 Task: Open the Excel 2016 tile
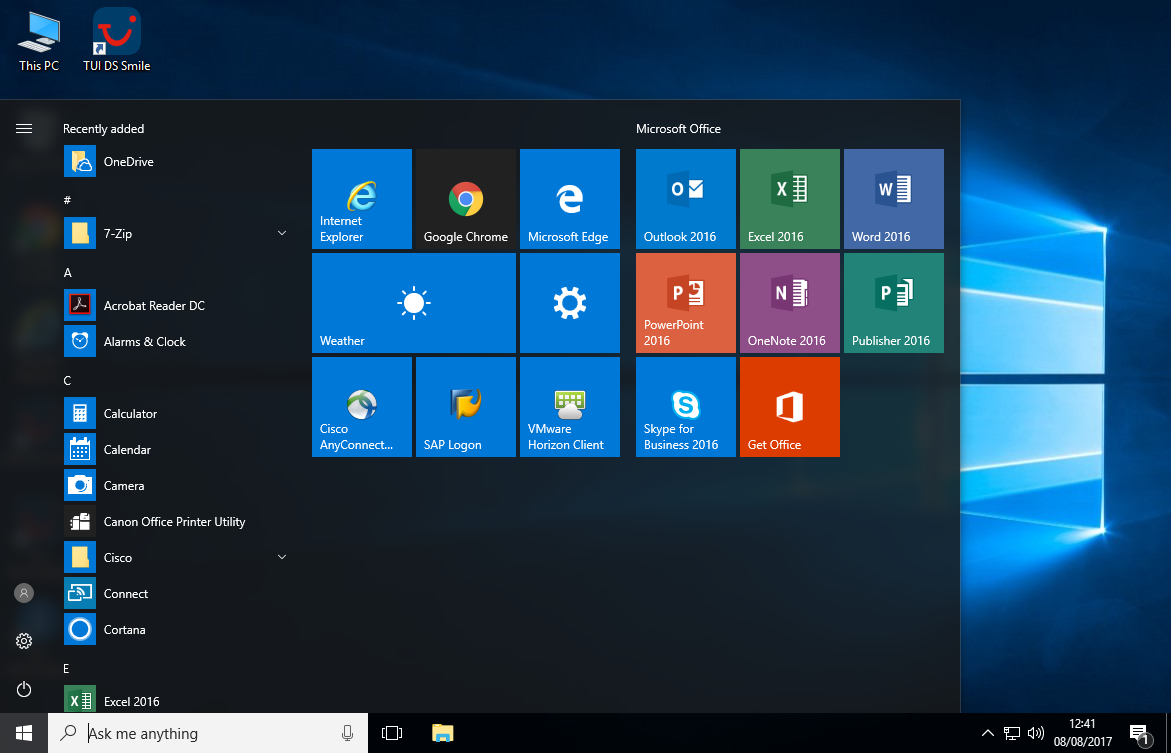point(789,199)
